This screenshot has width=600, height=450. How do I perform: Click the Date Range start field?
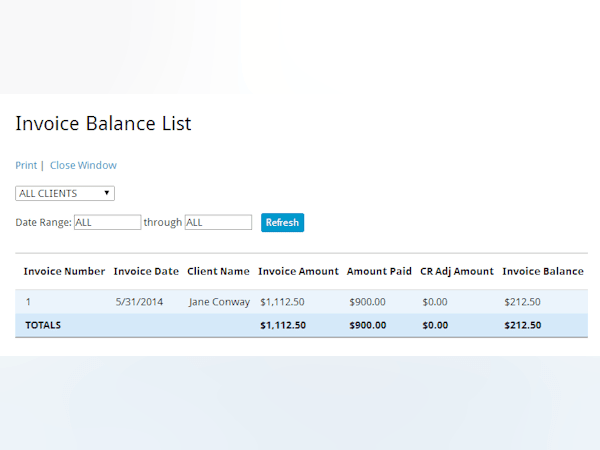[107, 222]
